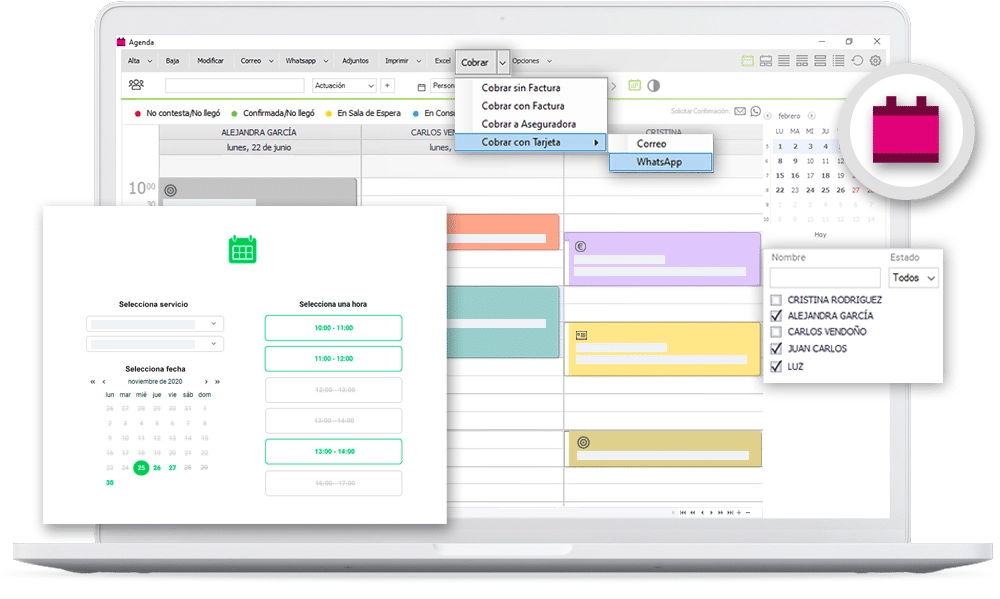Open the Estado 'Todos' dropdown
Screen dimensions: 1000x599
click(914, 278)
